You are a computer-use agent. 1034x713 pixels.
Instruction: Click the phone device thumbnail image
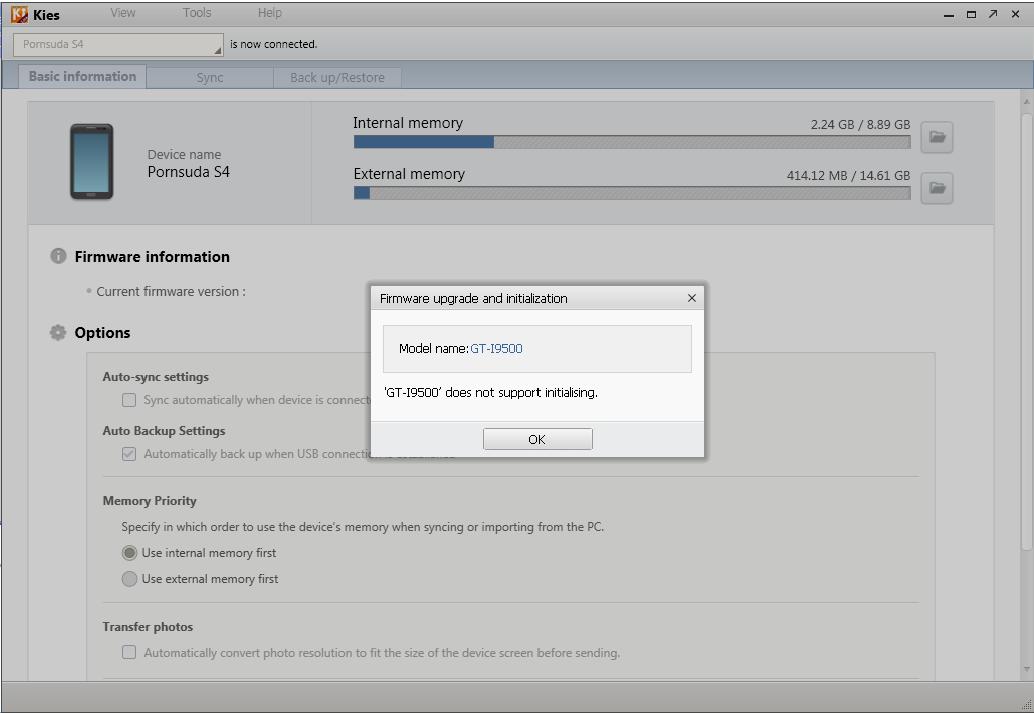pos(92,162)
